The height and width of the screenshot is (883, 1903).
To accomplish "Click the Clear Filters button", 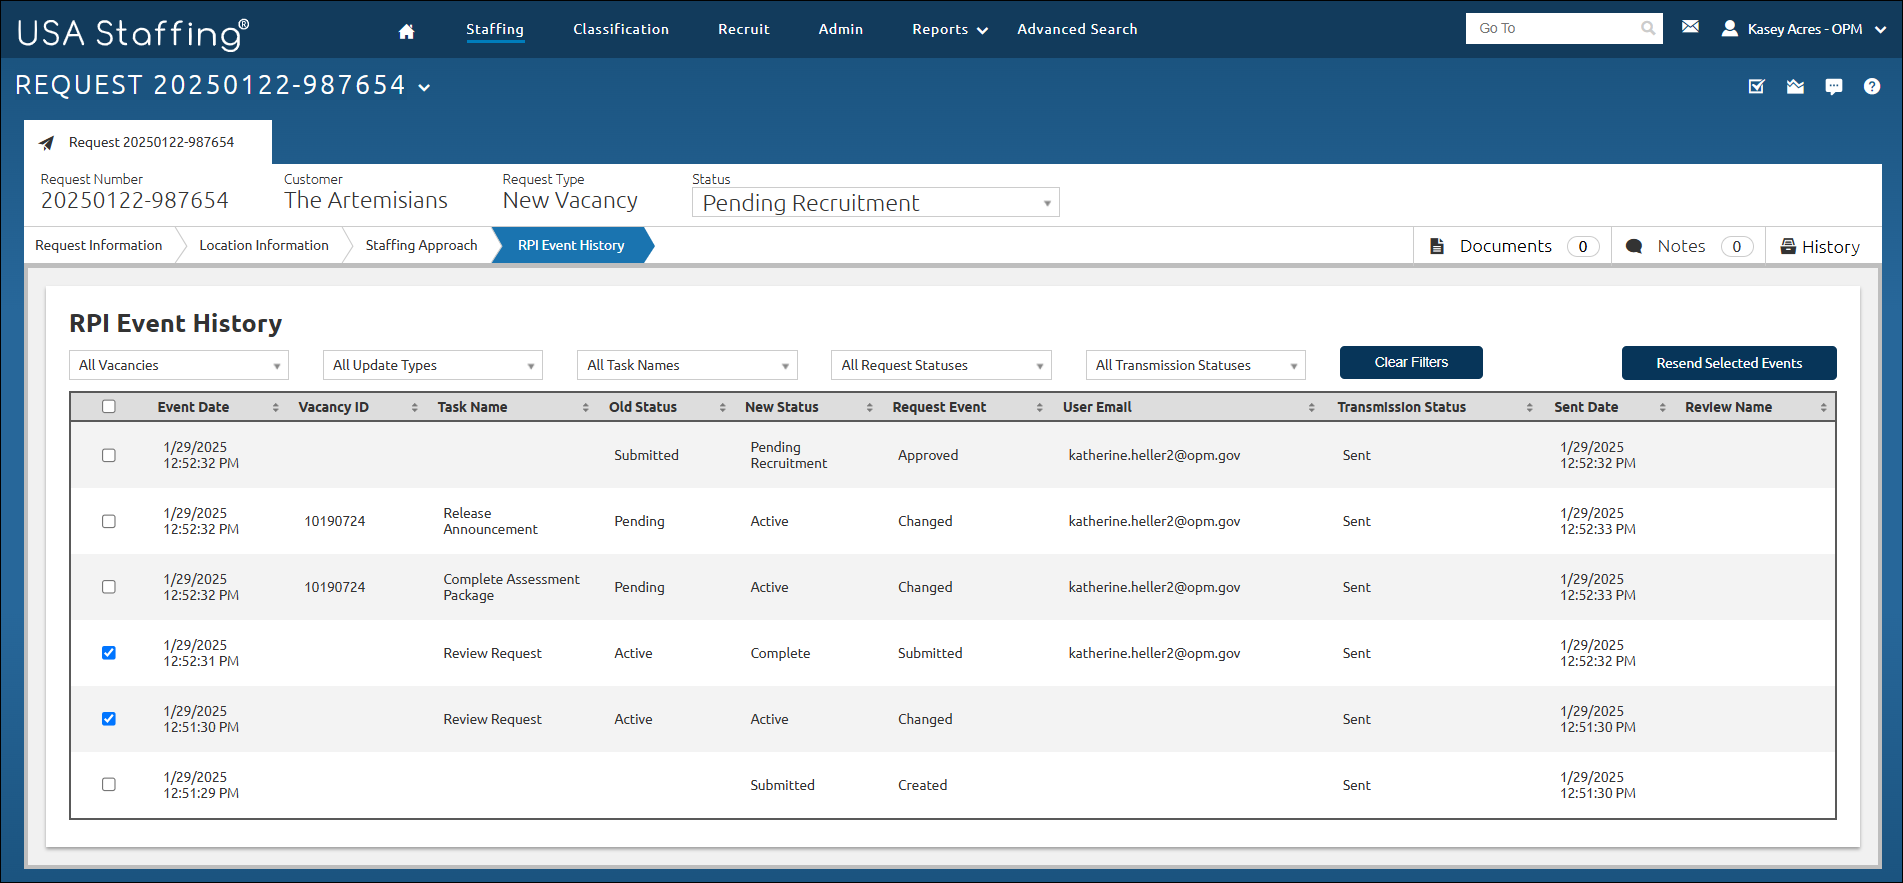I will (1411, 362).
